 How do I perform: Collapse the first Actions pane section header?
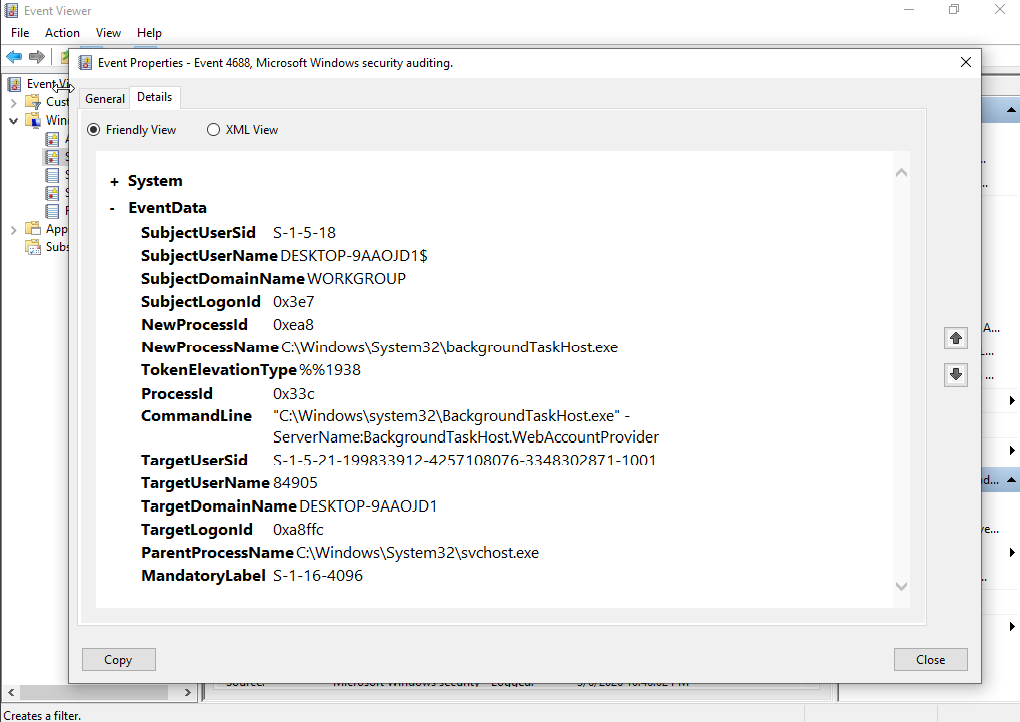tap(1011, 110)
